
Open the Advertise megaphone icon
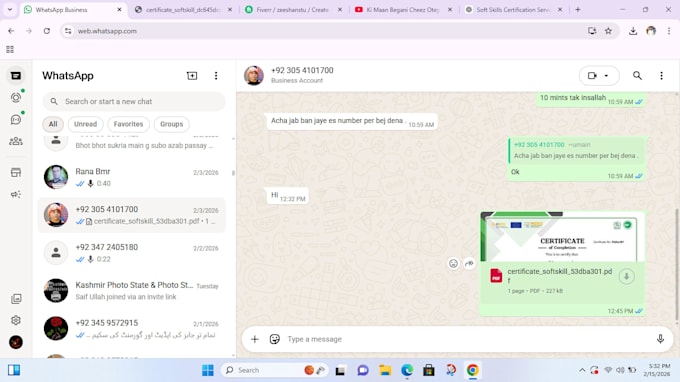(16, 194)
